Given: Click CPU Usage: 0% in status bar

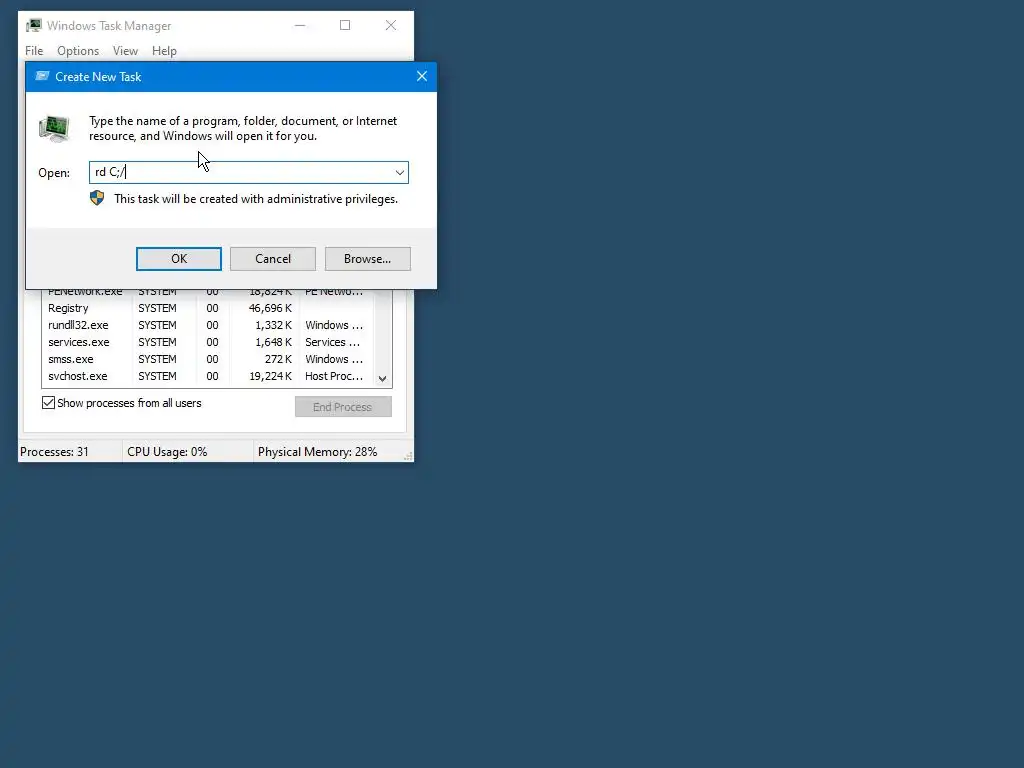Looking at the screenshot, I should [x=167, y=452].
